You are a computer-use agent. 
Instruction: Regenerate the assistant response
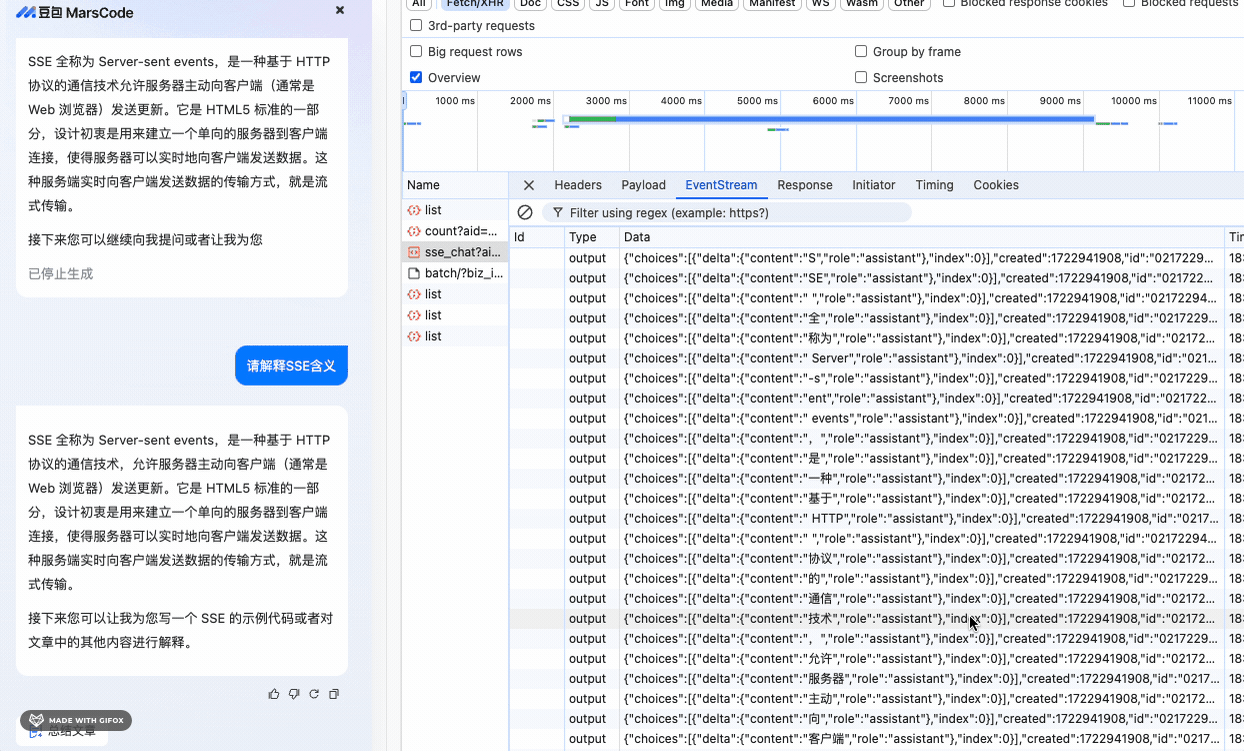pyautogui.click(x=314, y=694)
